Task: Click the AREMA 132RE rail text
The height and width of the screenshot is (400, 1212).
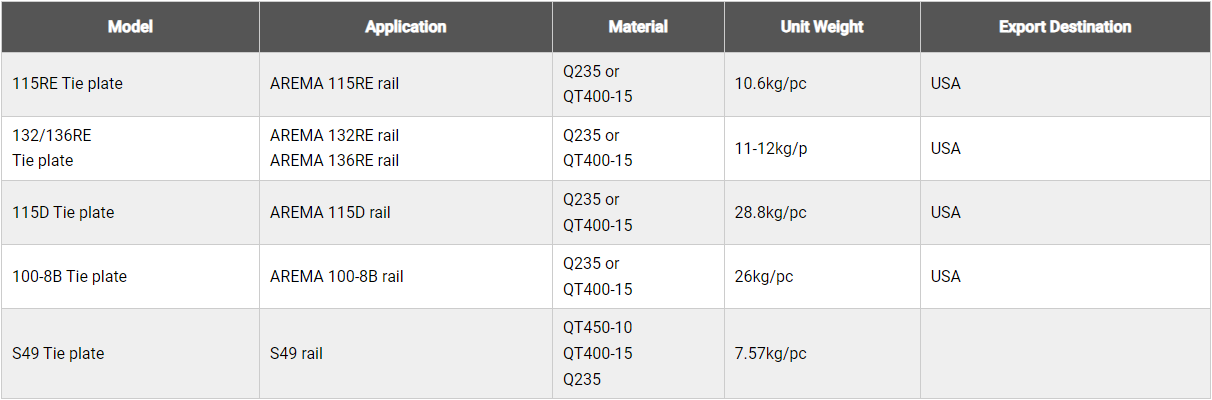Action: pos(334,135)
